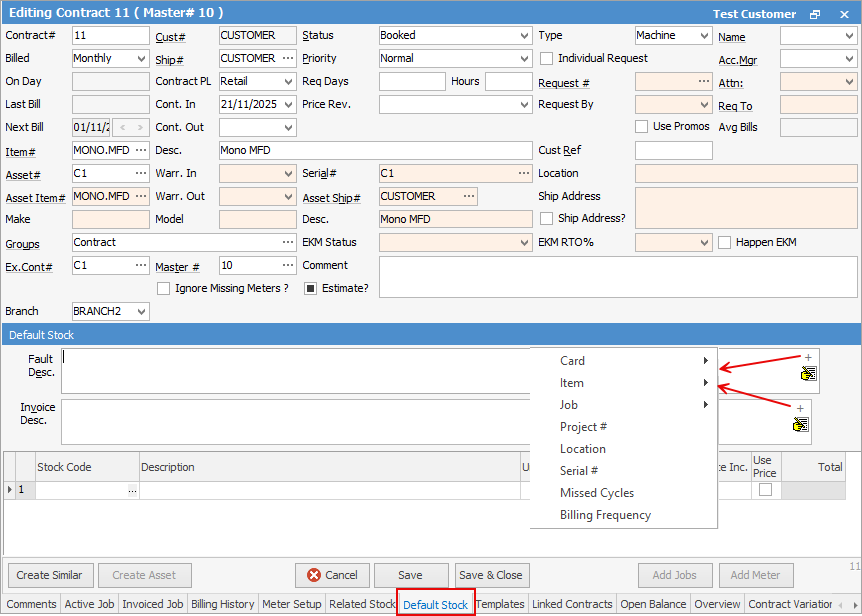This screenshot has width=862, height=616.
Task: Choose Card in the context menu
Action: 624,361
